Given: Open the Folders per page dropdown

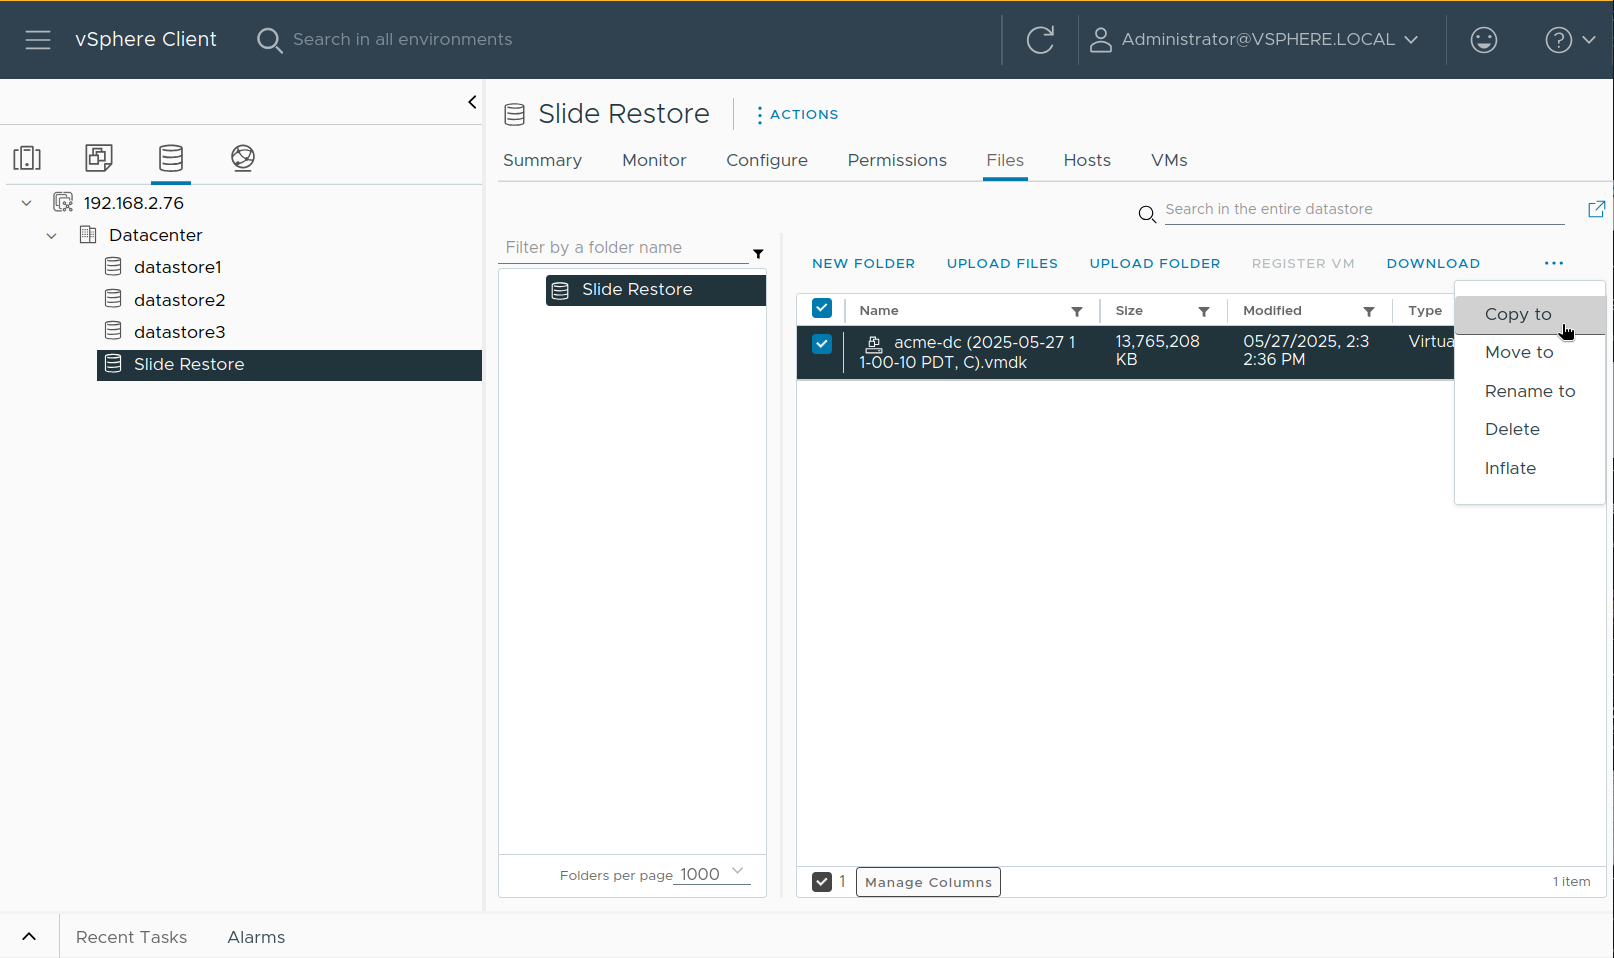Looking at the screenshot, I should click(714, 874).
